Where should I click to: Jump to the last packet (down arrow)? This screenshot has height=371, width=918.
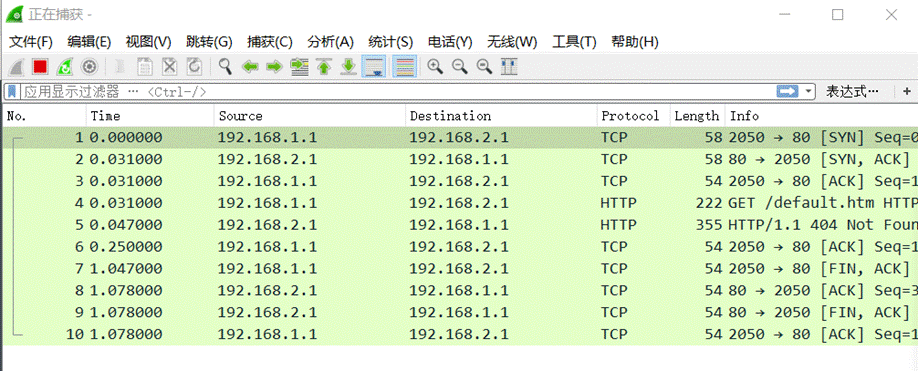tap(348, 67)
